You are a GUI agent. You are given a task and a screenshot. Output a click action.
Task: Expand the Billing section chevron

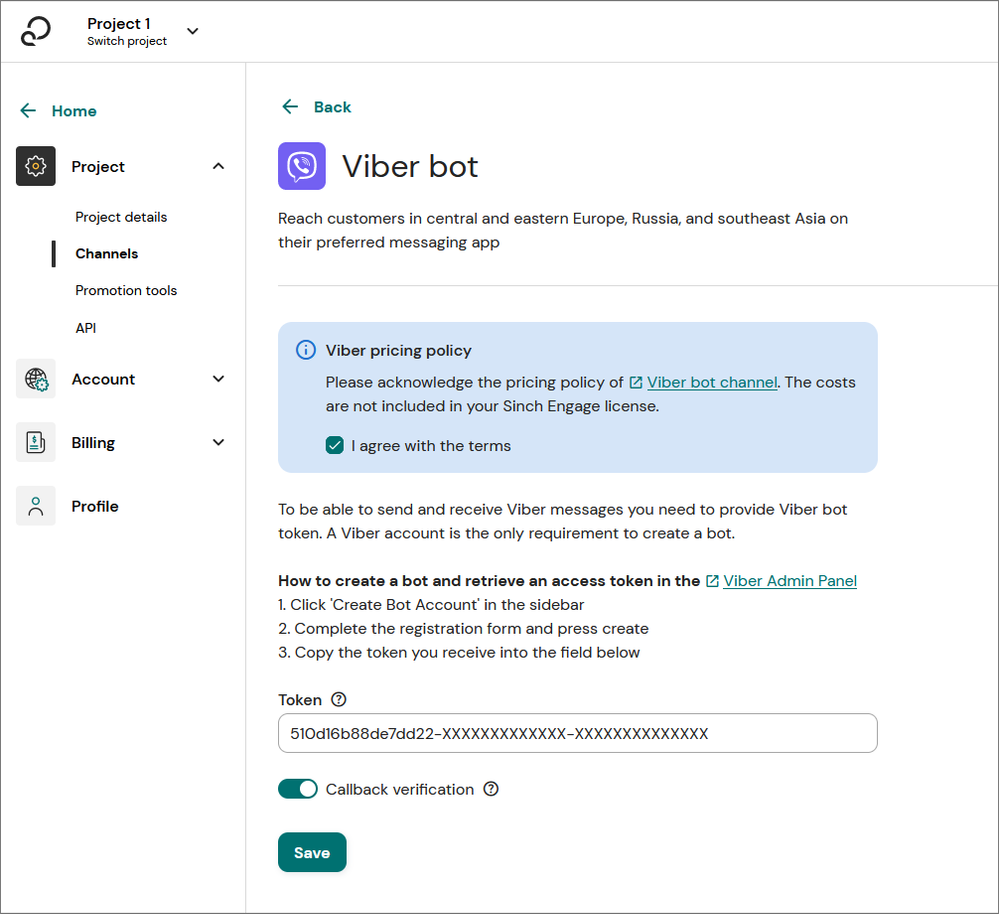point(219,442)
